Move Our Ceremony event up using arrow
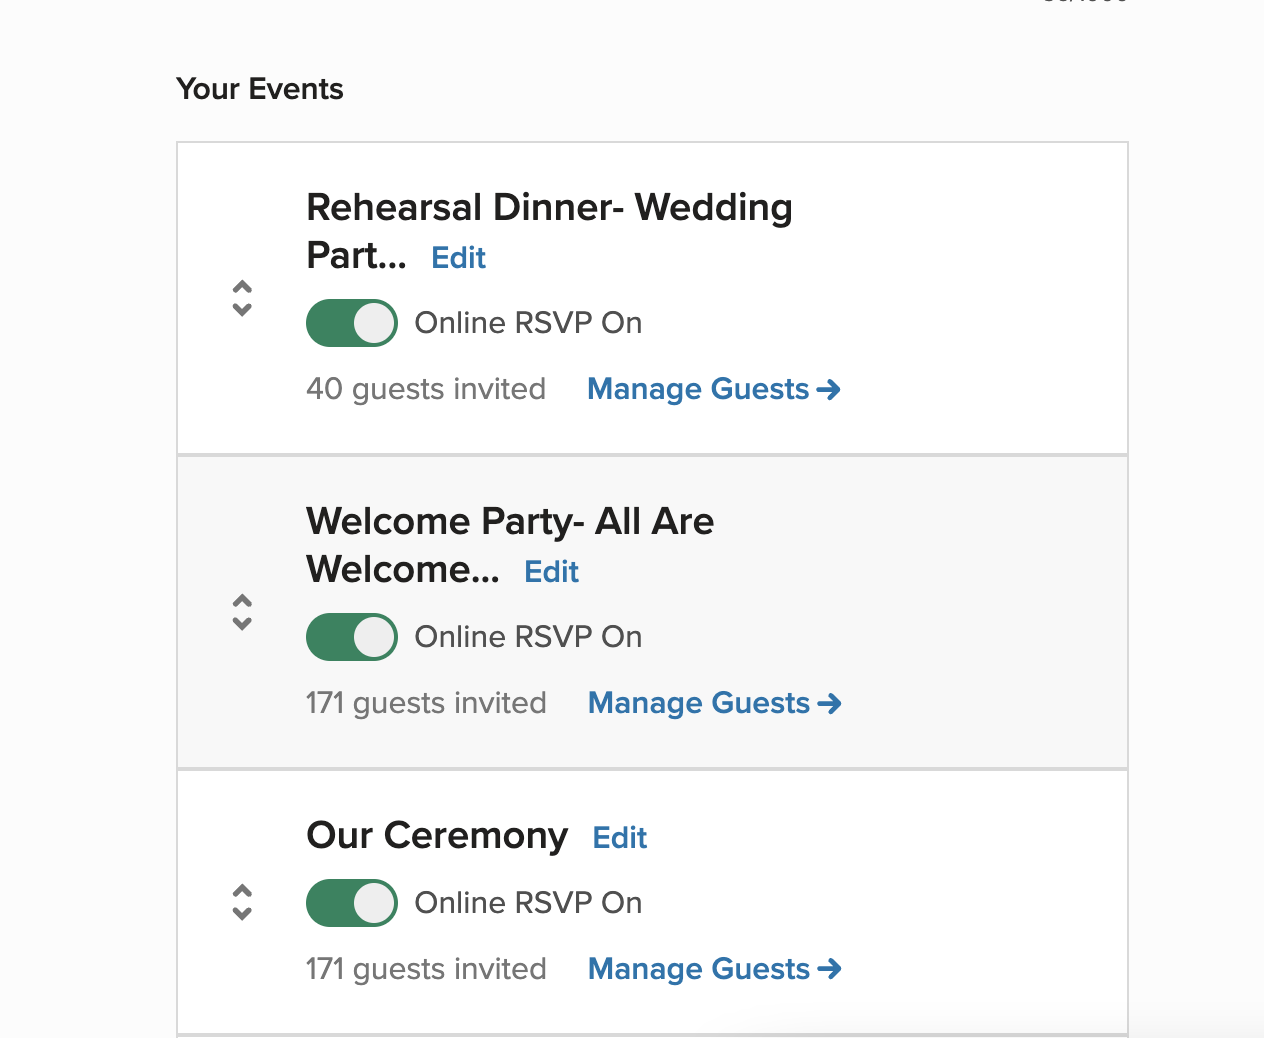 coord(242,891)
